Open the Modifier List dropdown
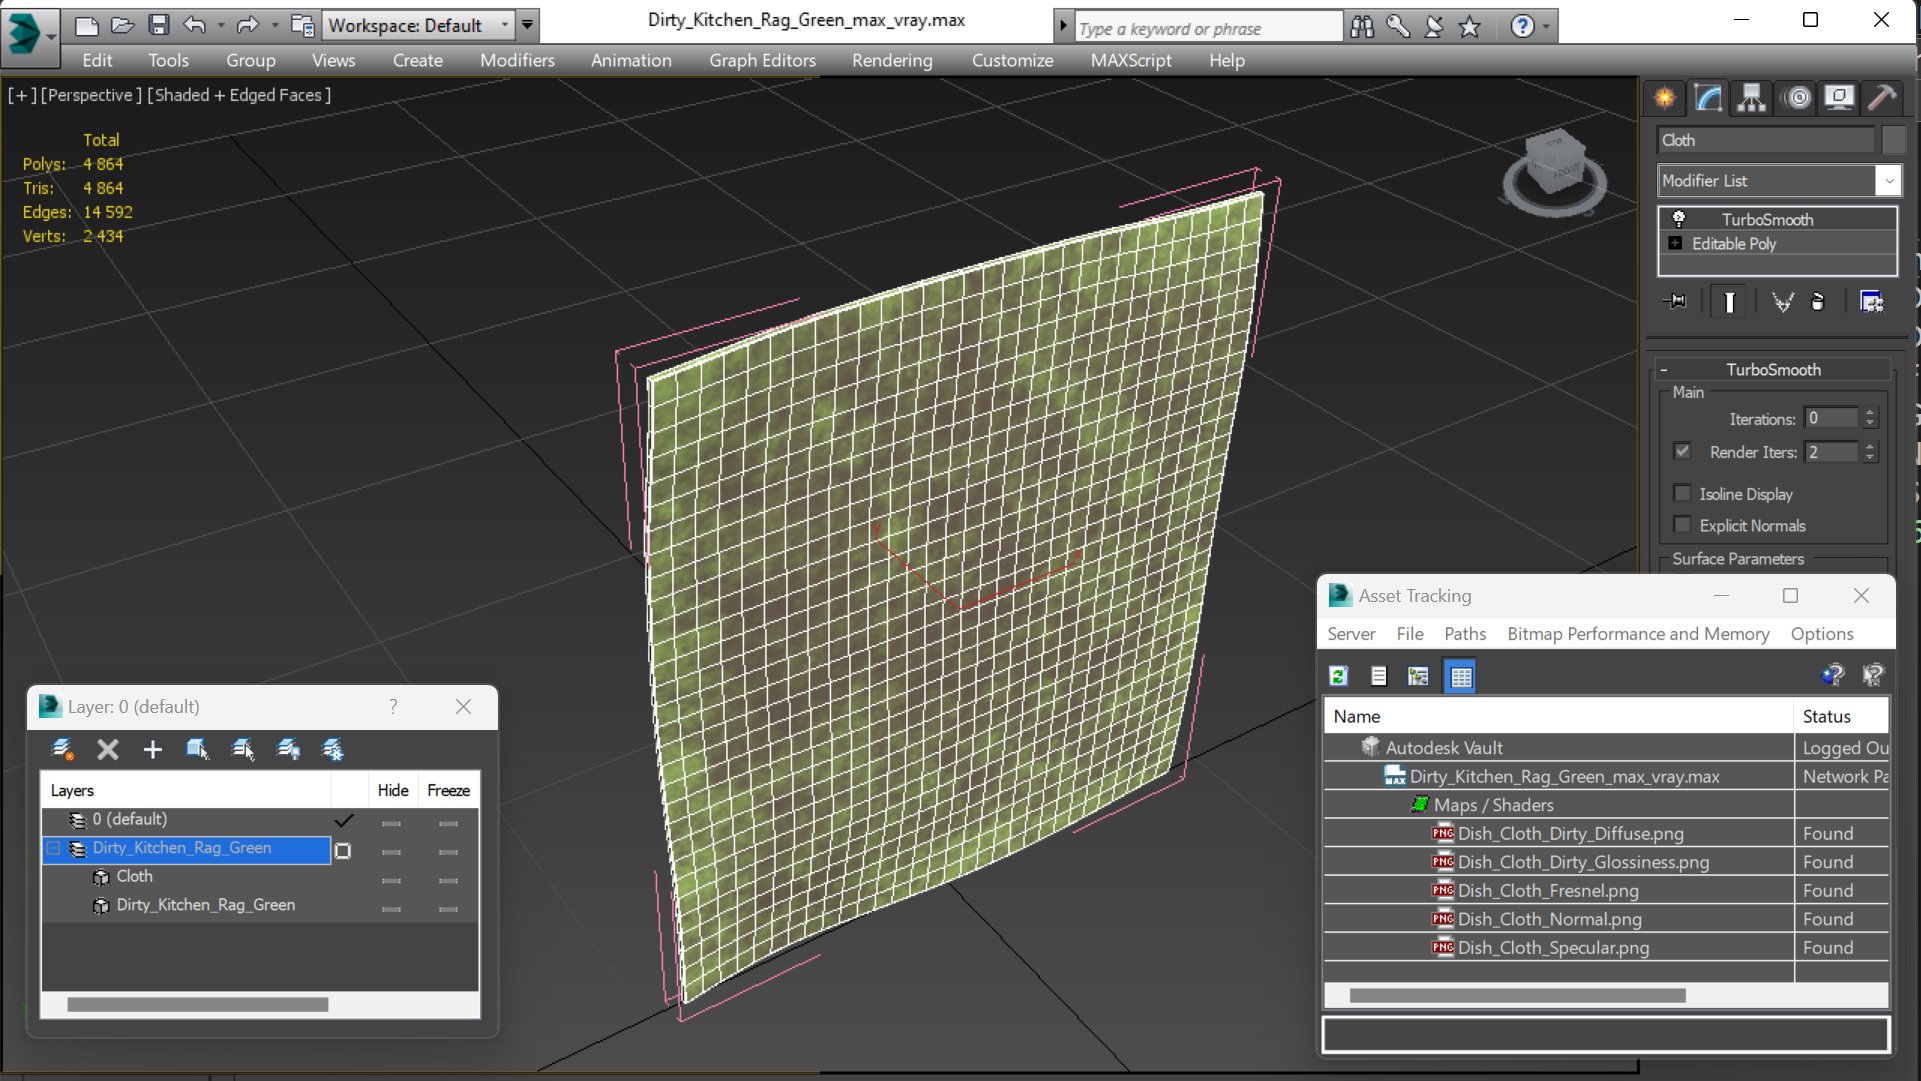Viewport: 1921px width, 1081px height. [x=1888, y=181]
